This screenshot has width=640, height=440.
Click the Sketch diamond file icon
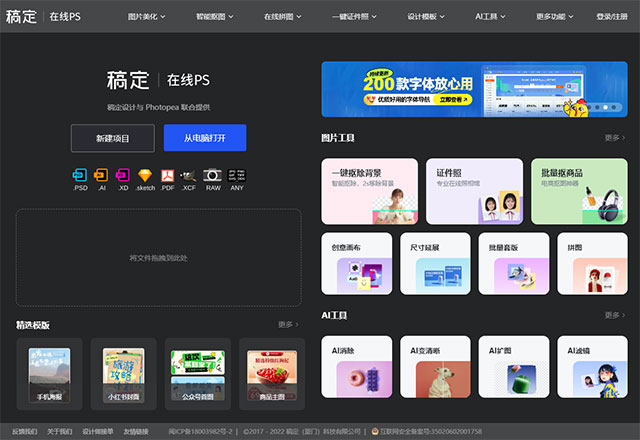coord(146,175)
